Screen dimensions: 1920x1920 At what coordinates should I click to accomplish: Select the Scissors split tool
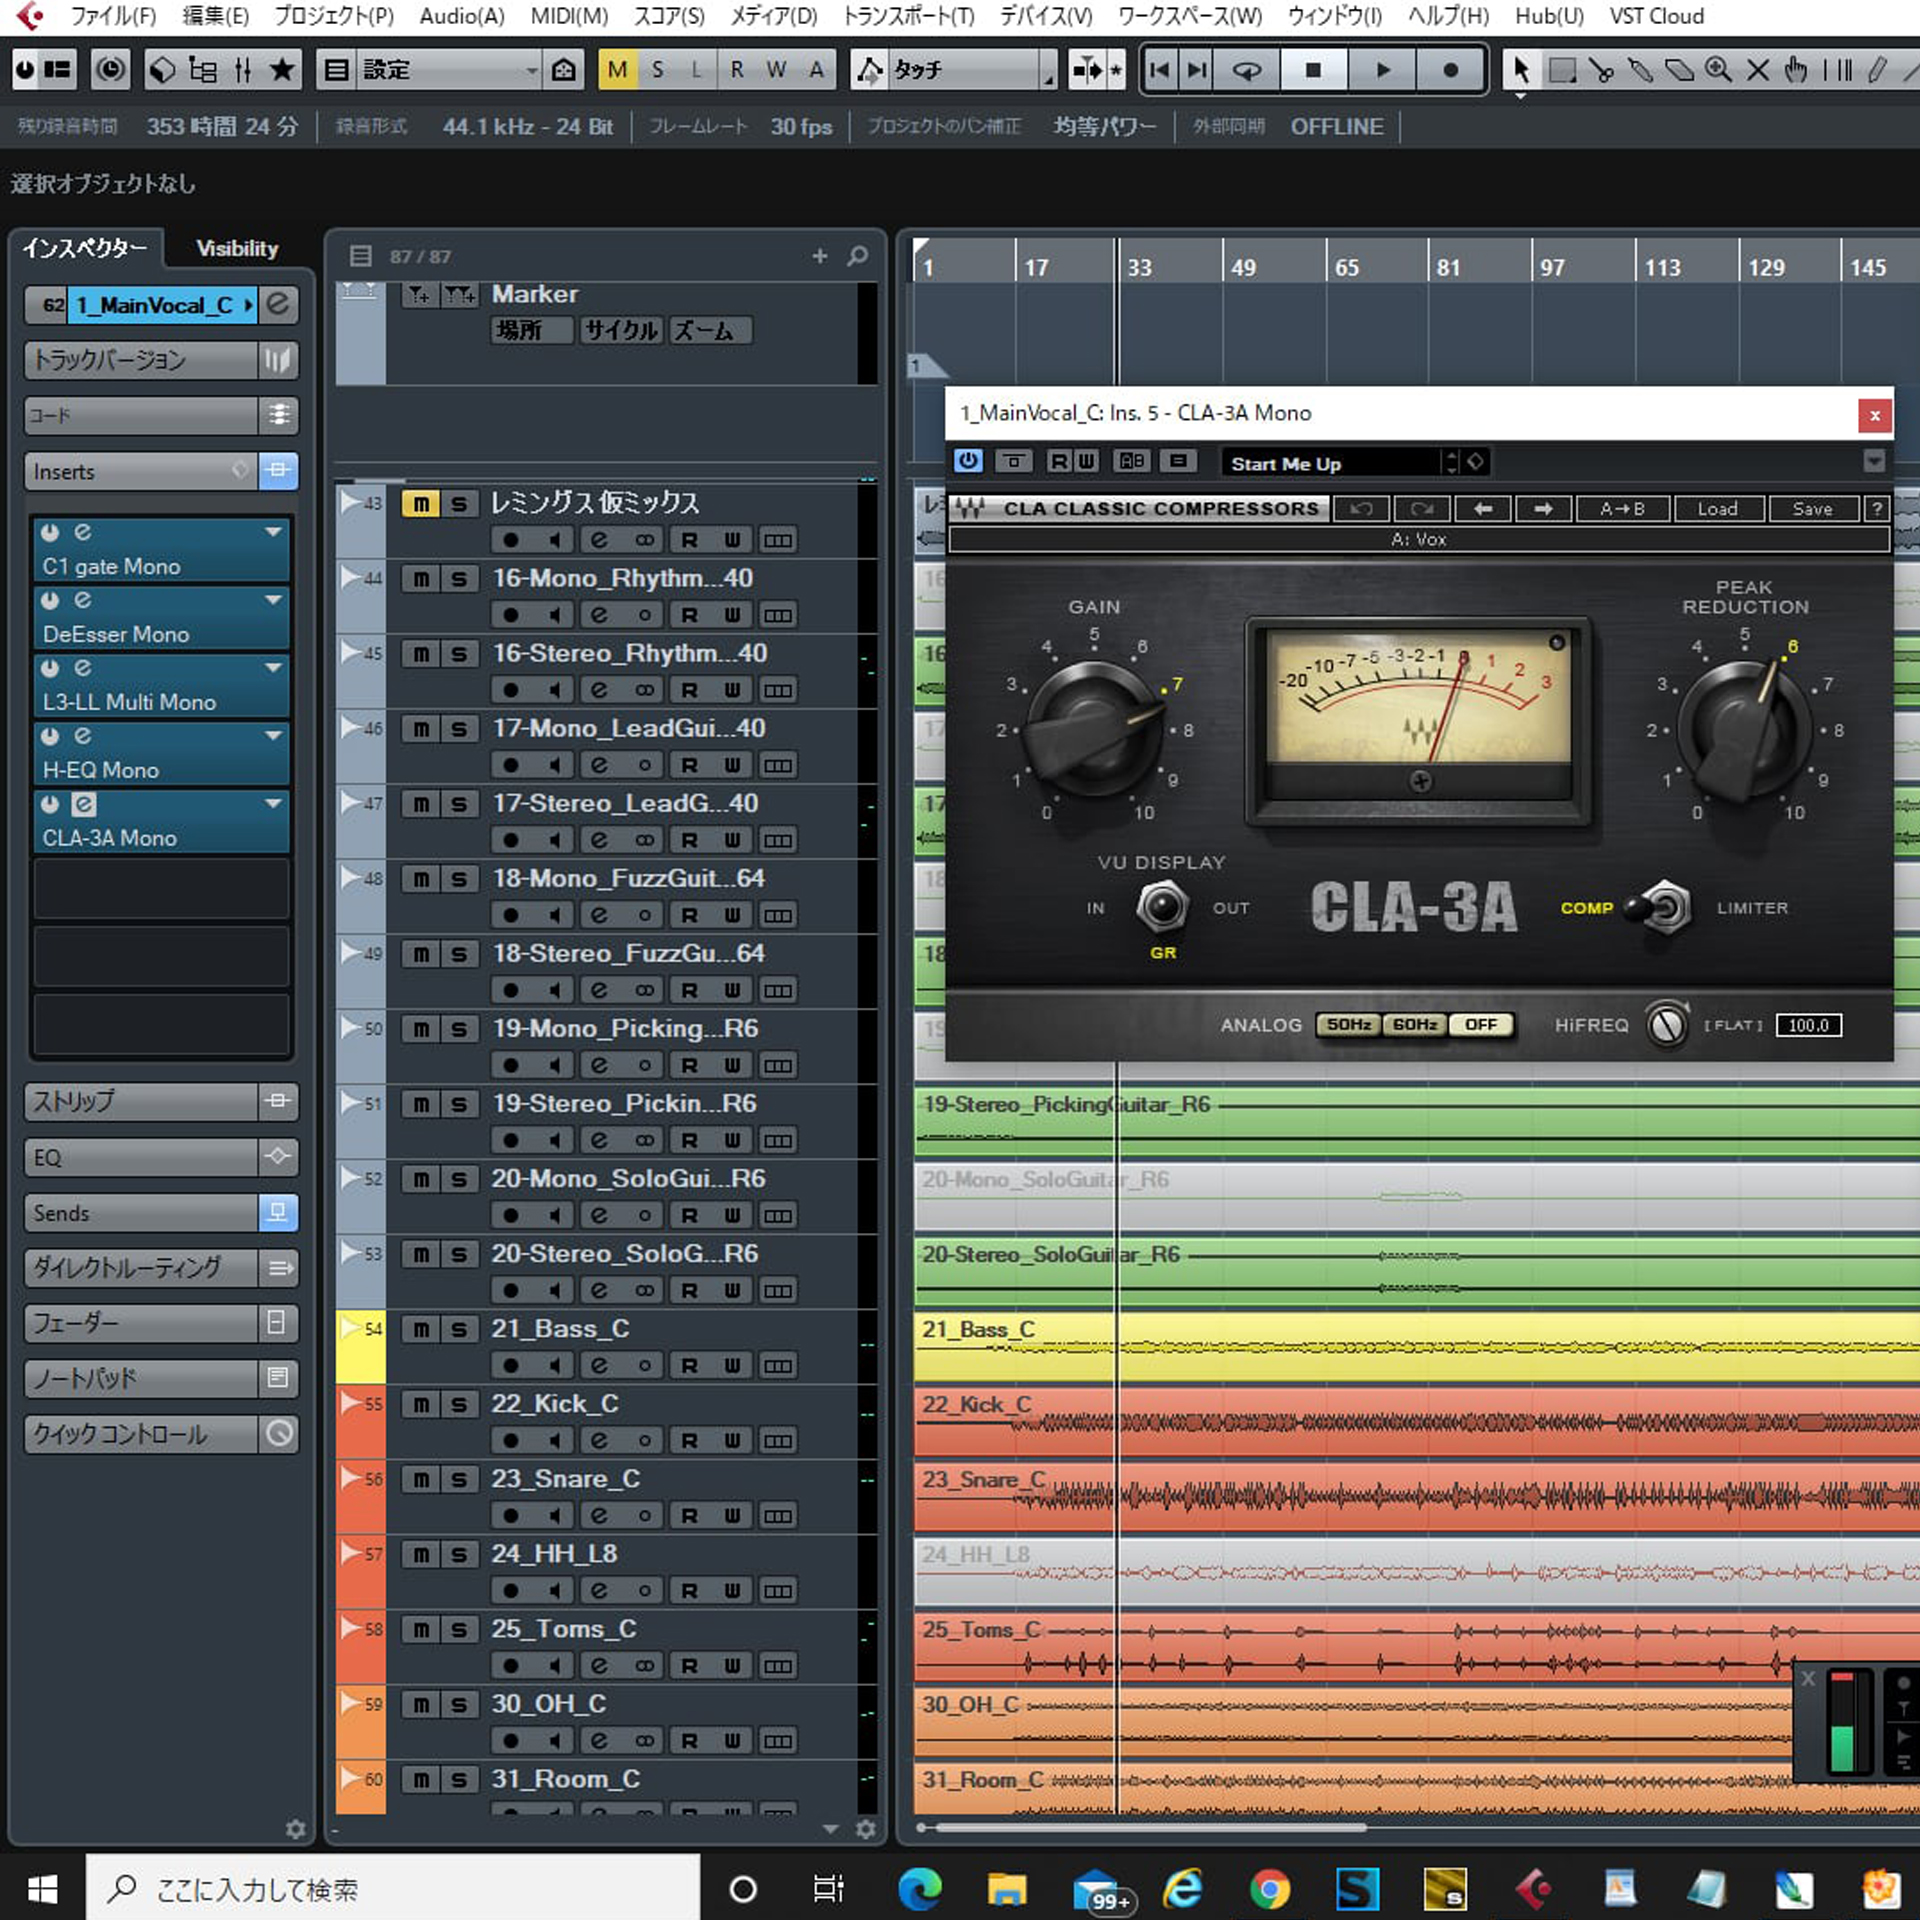point(1600,70)
